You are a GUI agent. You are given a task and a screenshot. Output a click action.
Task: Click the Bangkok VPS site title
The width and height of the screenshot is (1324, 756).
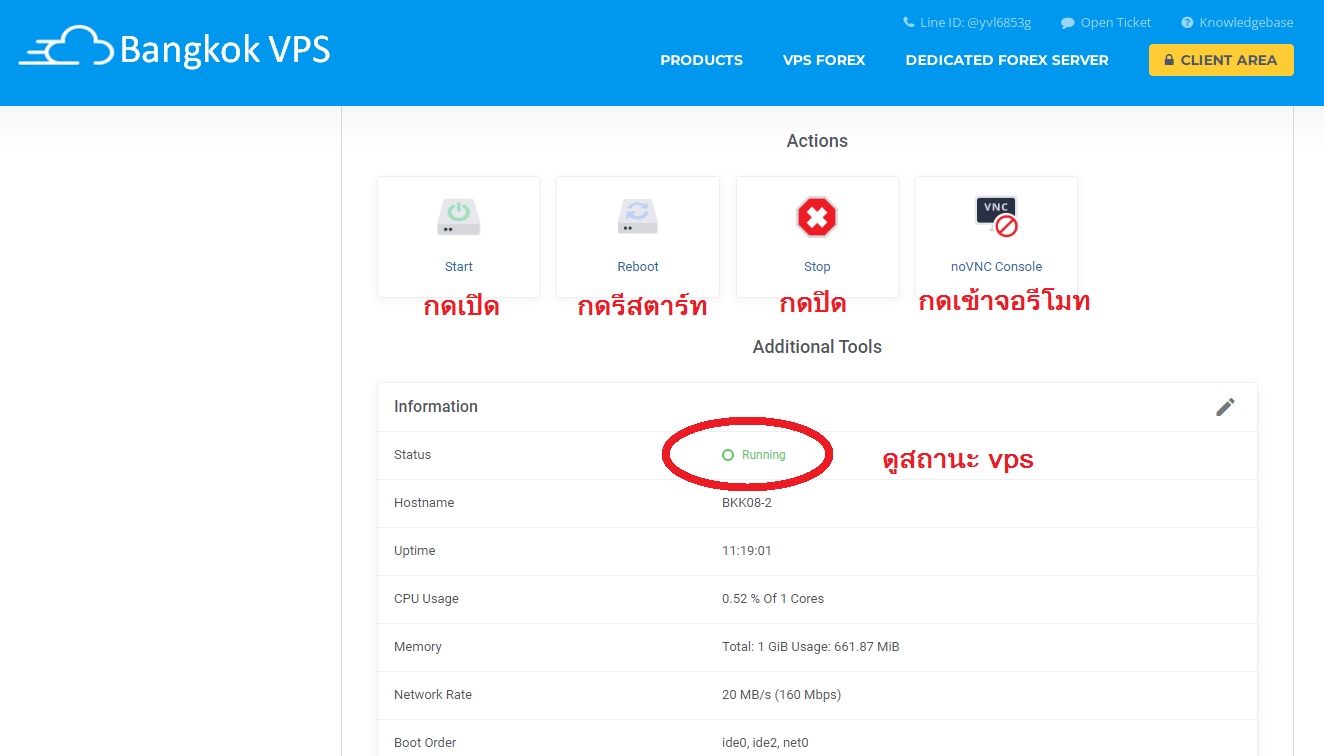point(225,49)
